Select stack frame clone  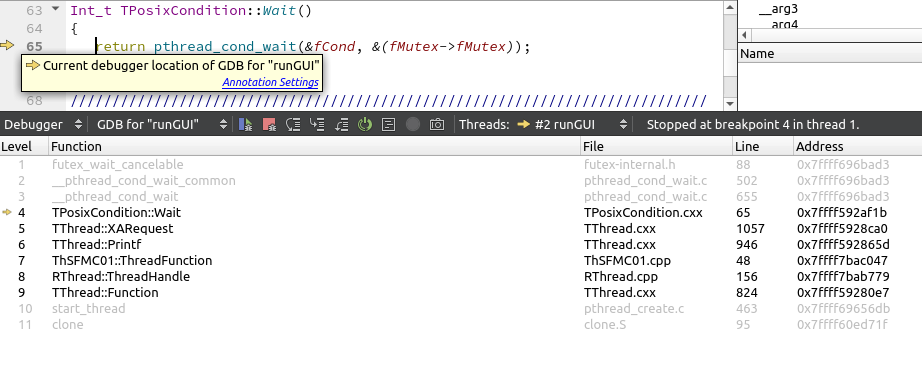pyautogui.click(x=68, y=325)
